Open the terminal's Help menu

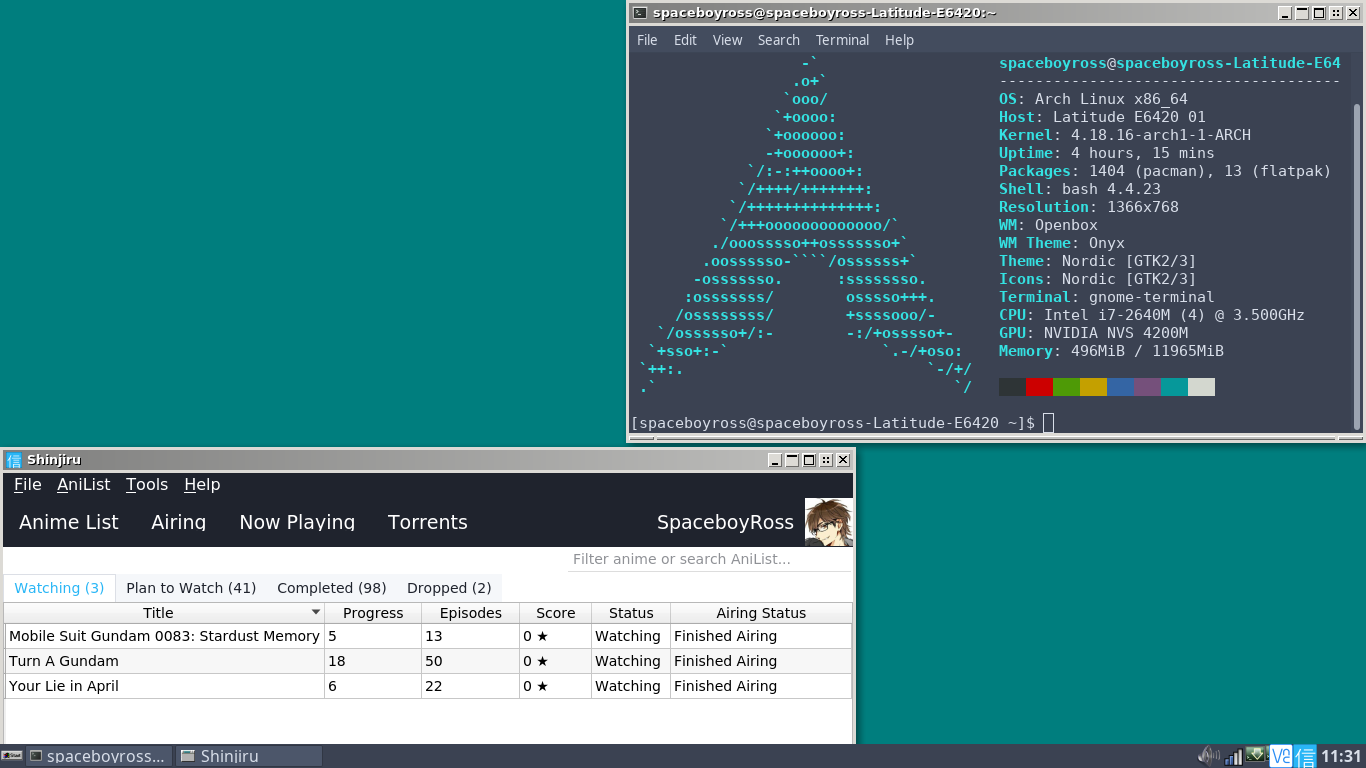[899, 40]
